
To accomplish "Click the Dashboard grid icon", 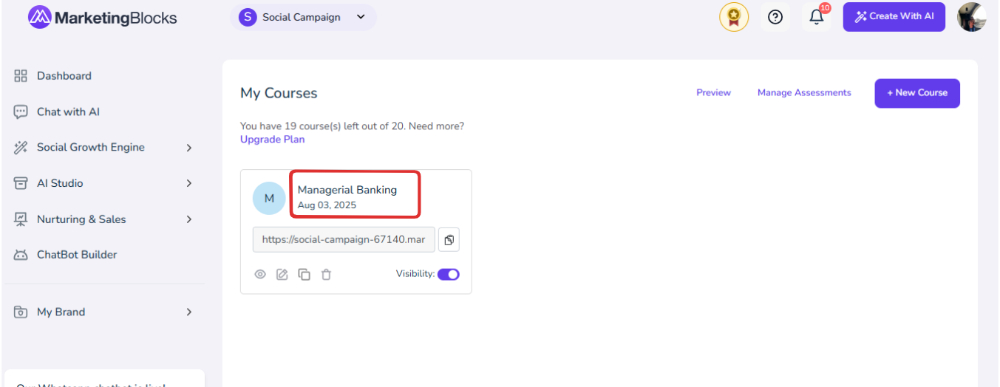I will (20, 76).
